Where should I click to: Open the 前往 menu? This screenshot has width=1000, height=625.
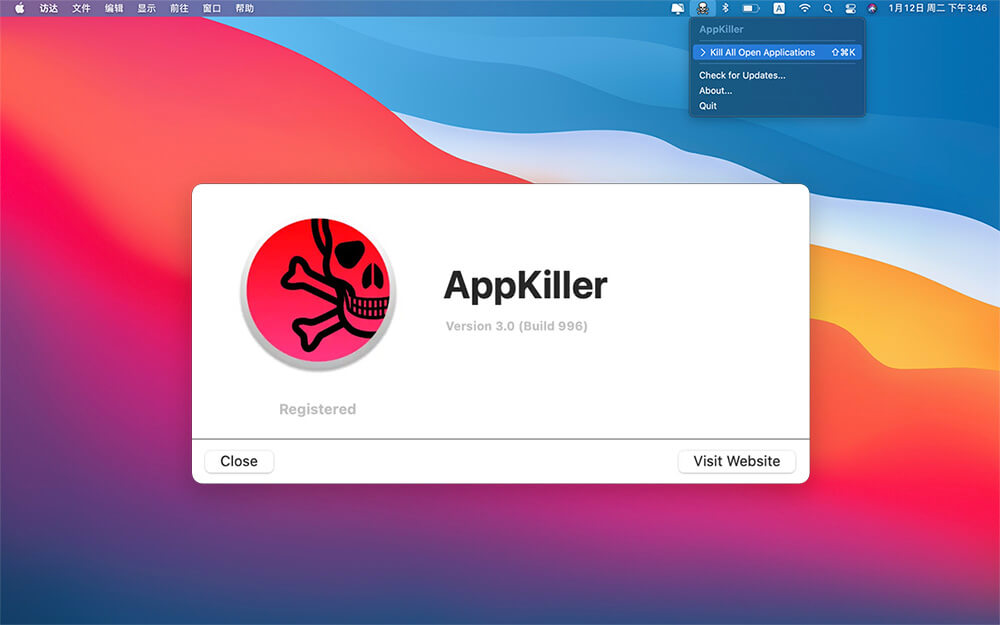tap(179, 8)
